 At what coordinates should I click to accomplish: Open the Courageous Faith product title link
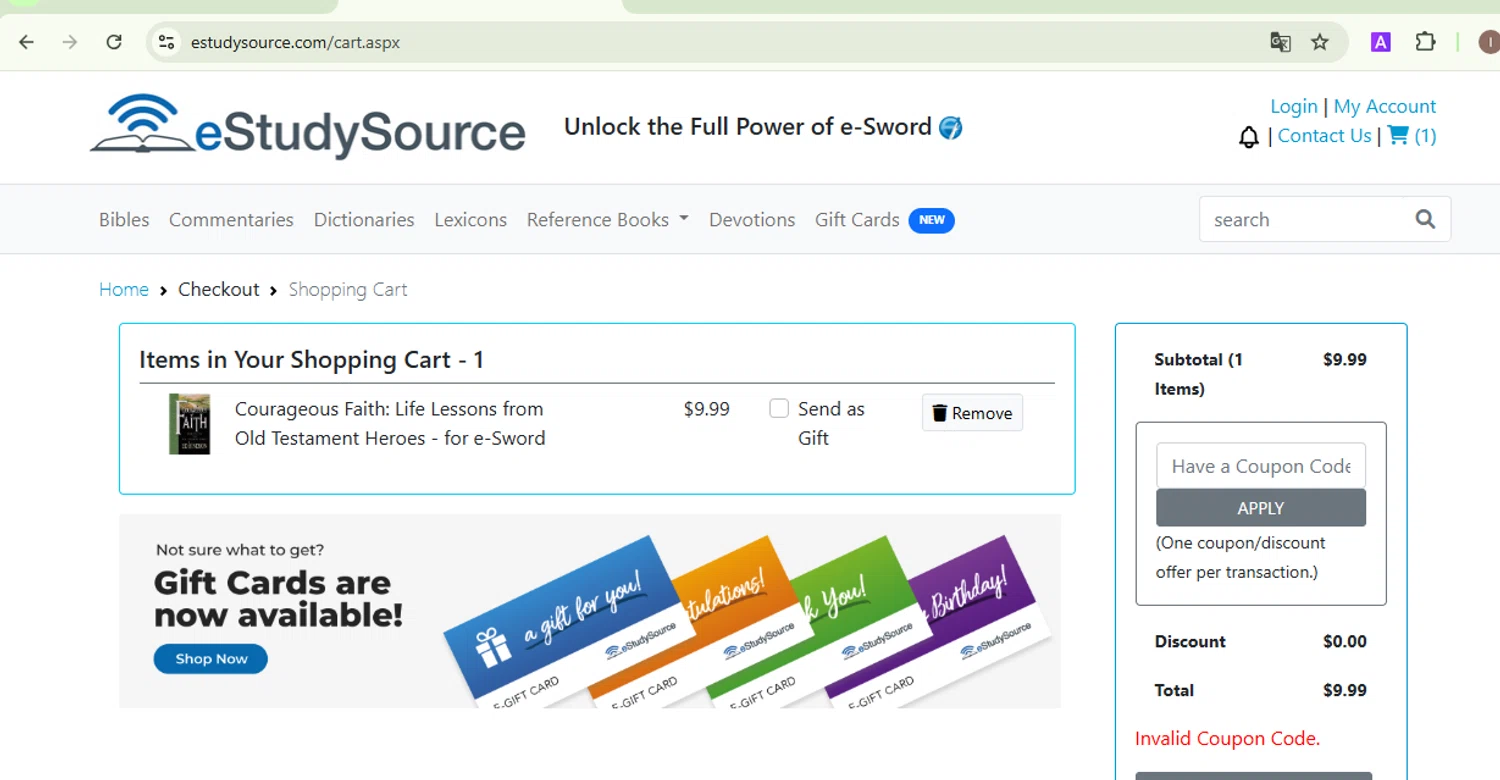tap(390, 423)
